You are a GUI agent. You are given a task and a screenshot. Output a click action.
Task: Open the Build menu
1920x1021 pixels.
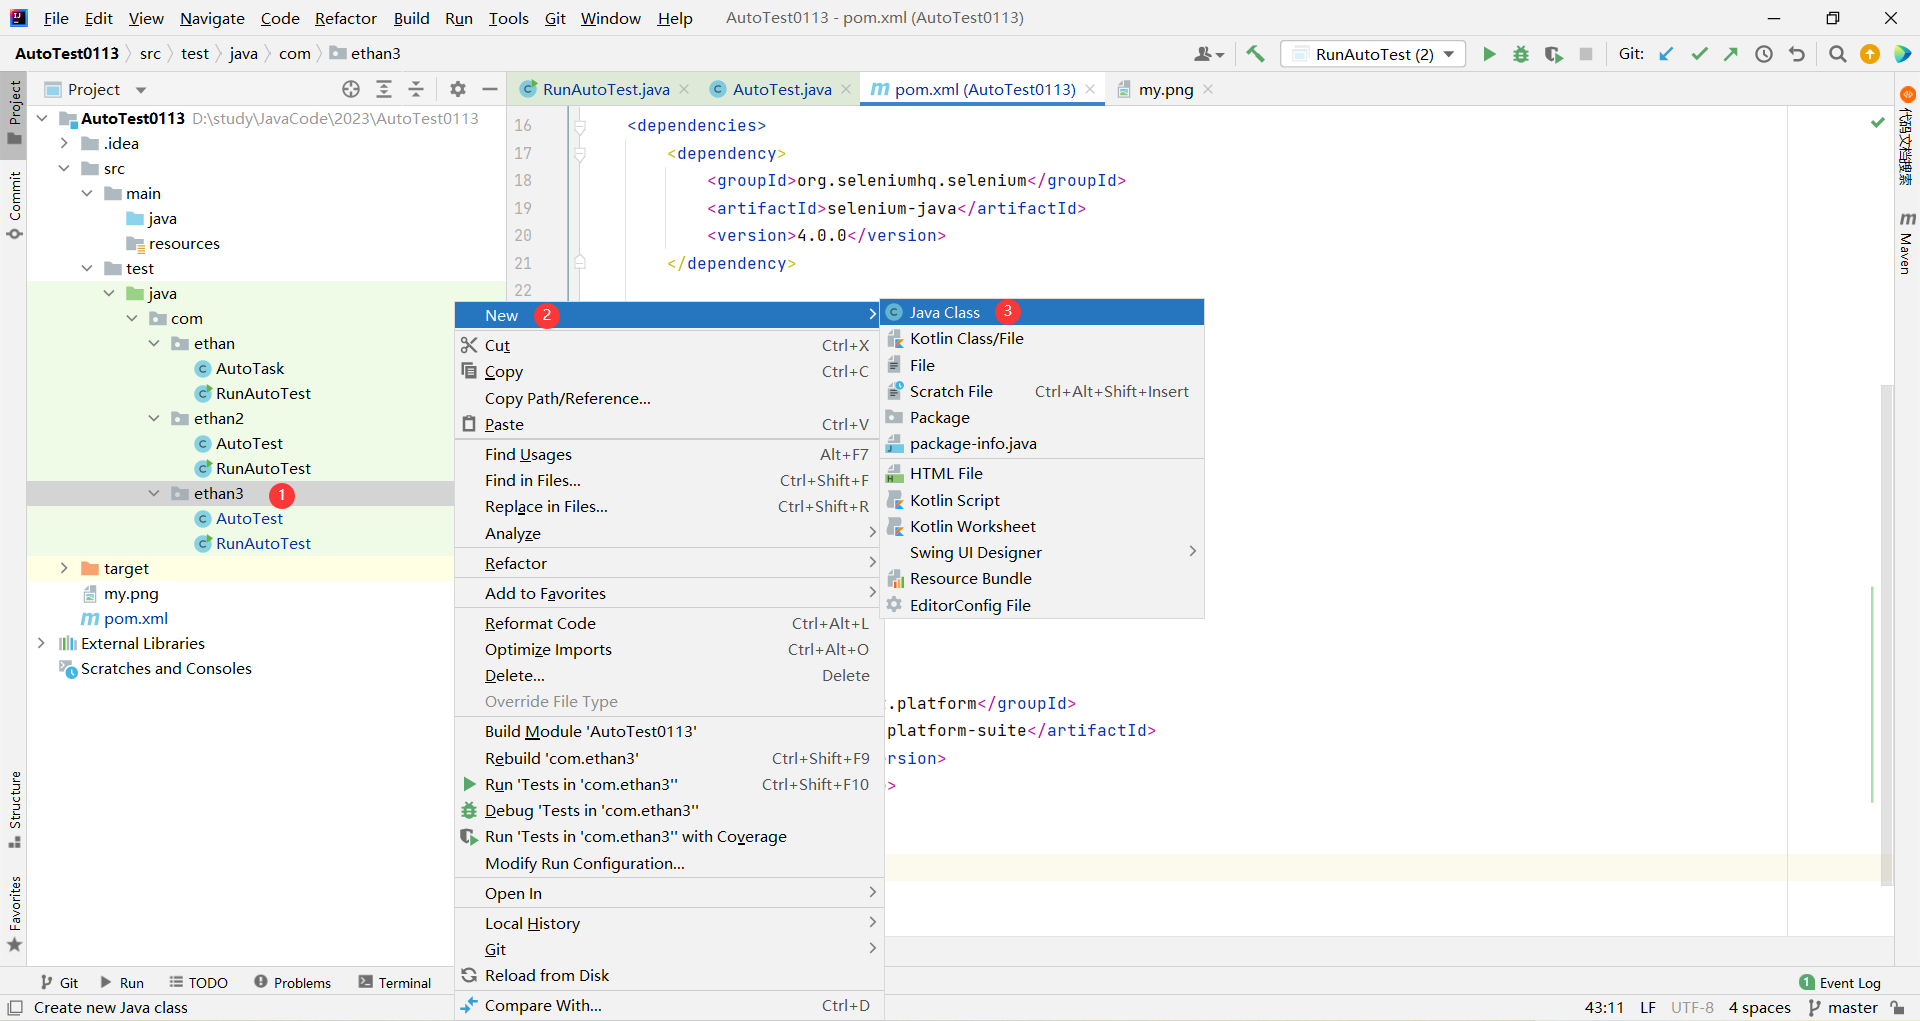[411, 18]
